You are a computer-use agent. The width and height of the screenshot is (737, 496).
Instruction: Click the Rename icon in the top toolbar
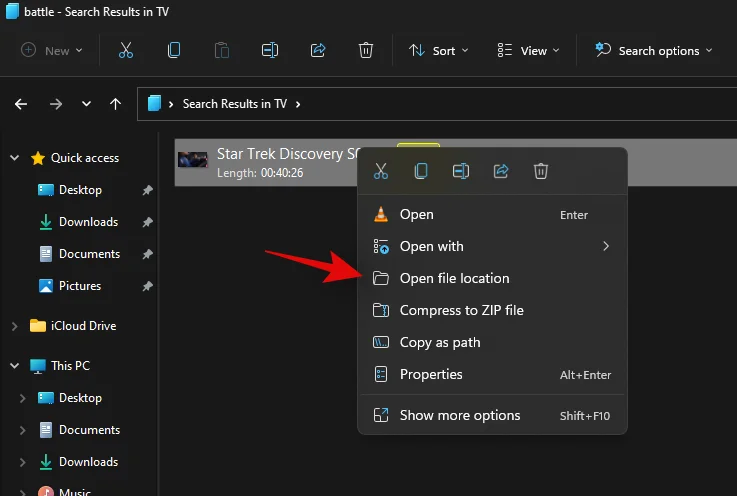click(270, 50)
